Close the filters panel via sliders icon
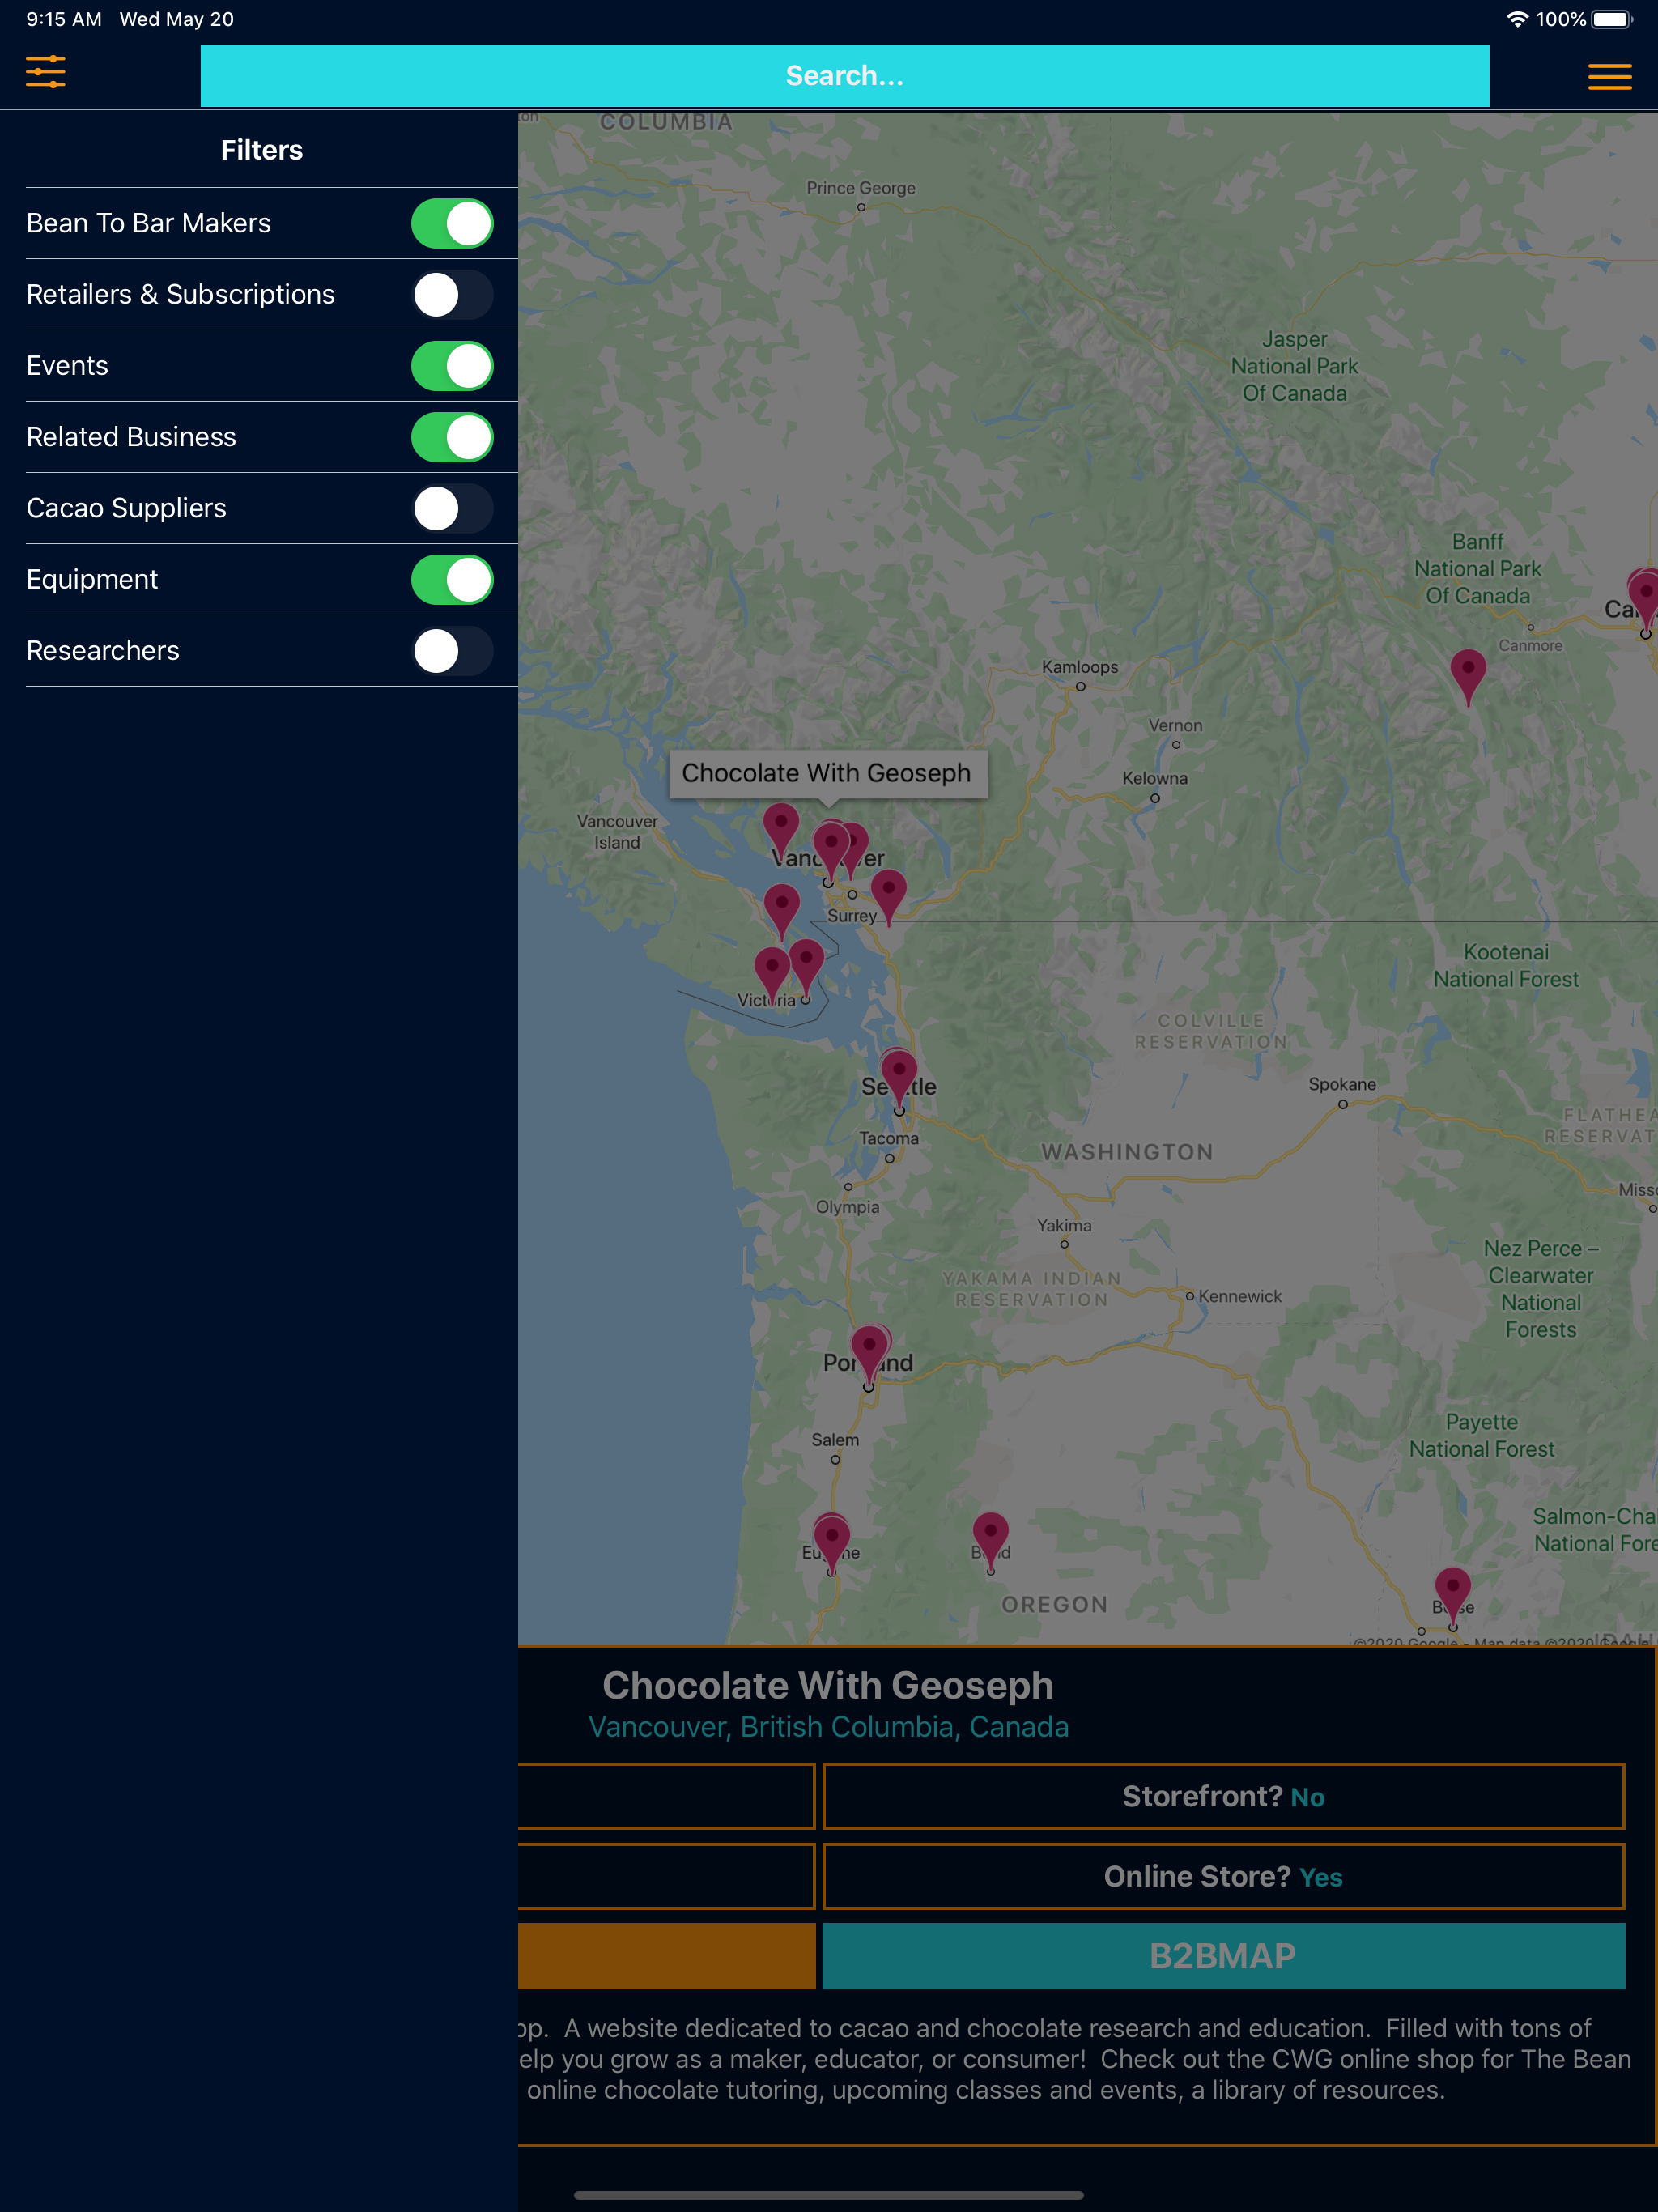 click(x=46, y=72)
